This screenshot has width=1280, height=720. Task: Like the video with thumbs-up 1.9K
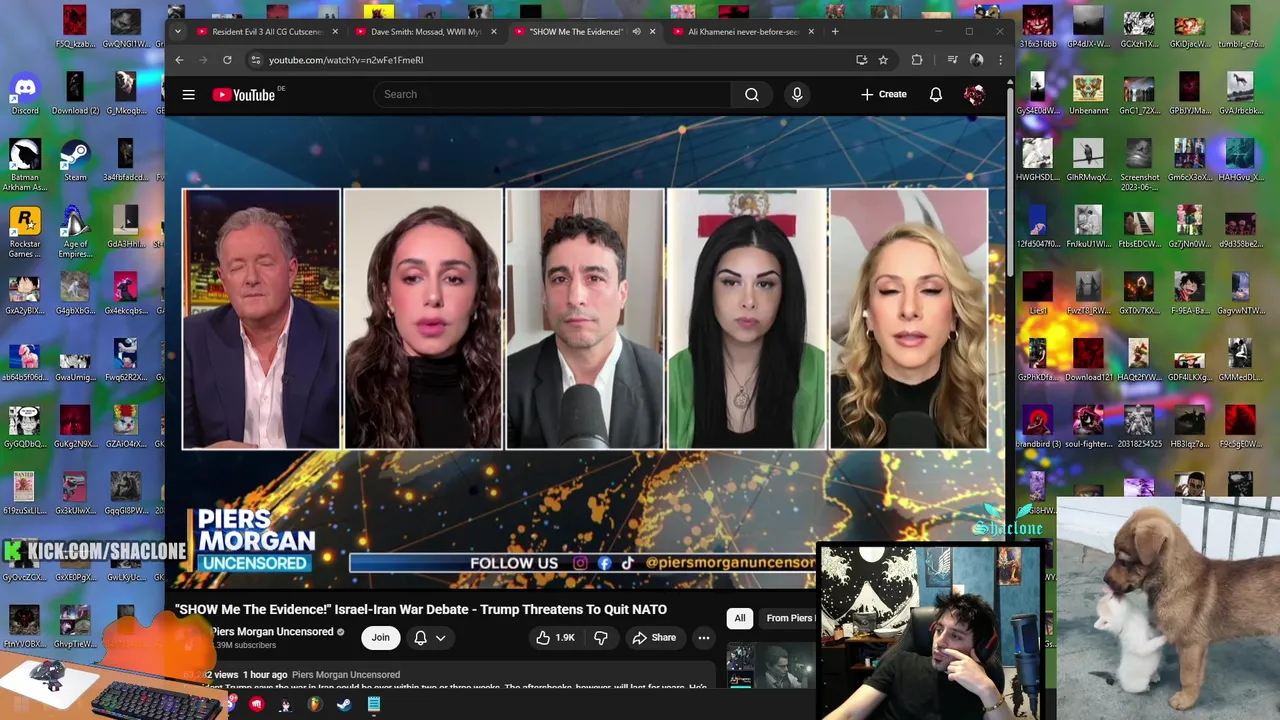pos(555,638)
